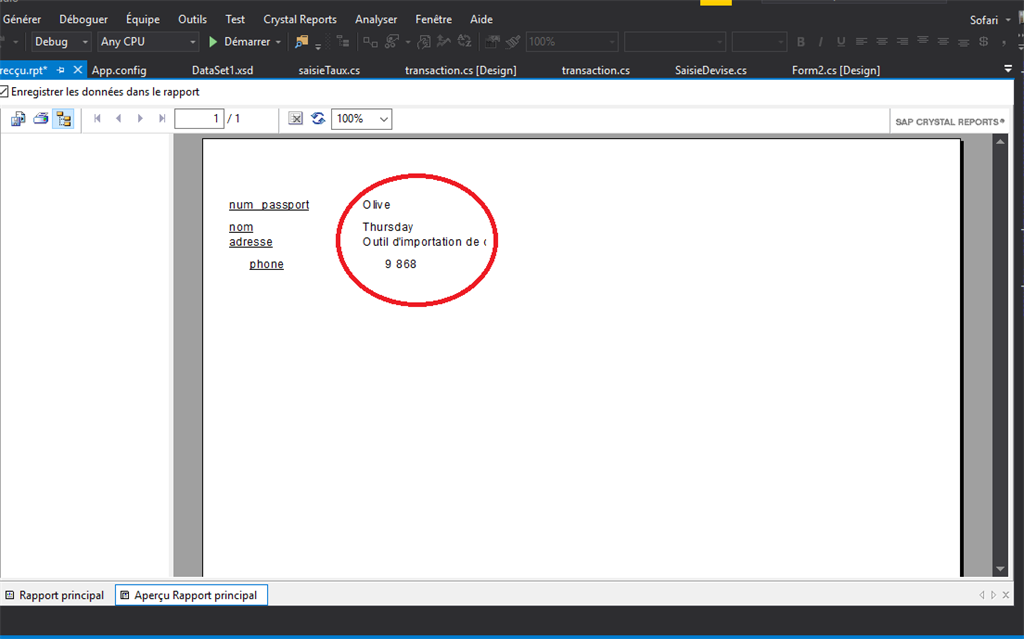The image size is (1024, 639).
Task: Switch to saisieTaux.cs tab
Action: (329, 70)
